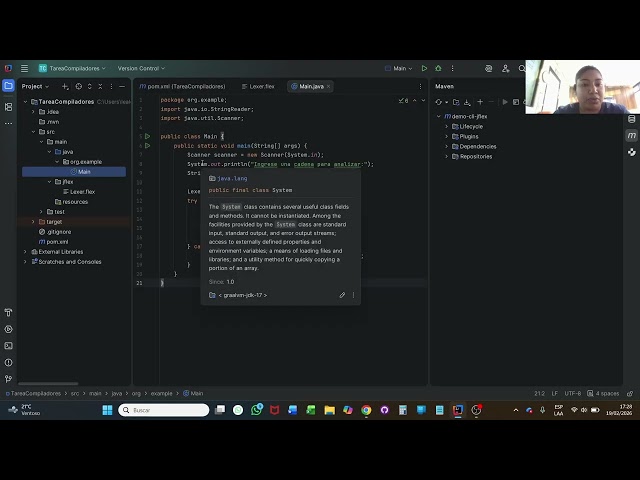
Task: Select pom.xml in project tree
Action: 53,242
